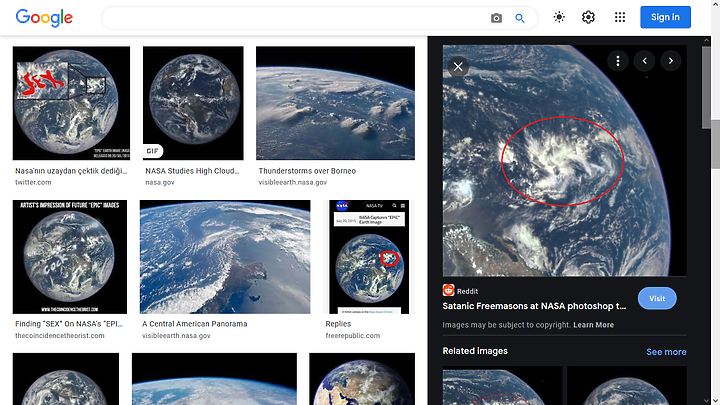Screen dimensions: 720x405
Task: Open three-dot more options in preview
Action: pyautogui.click(x=618, y=61)
